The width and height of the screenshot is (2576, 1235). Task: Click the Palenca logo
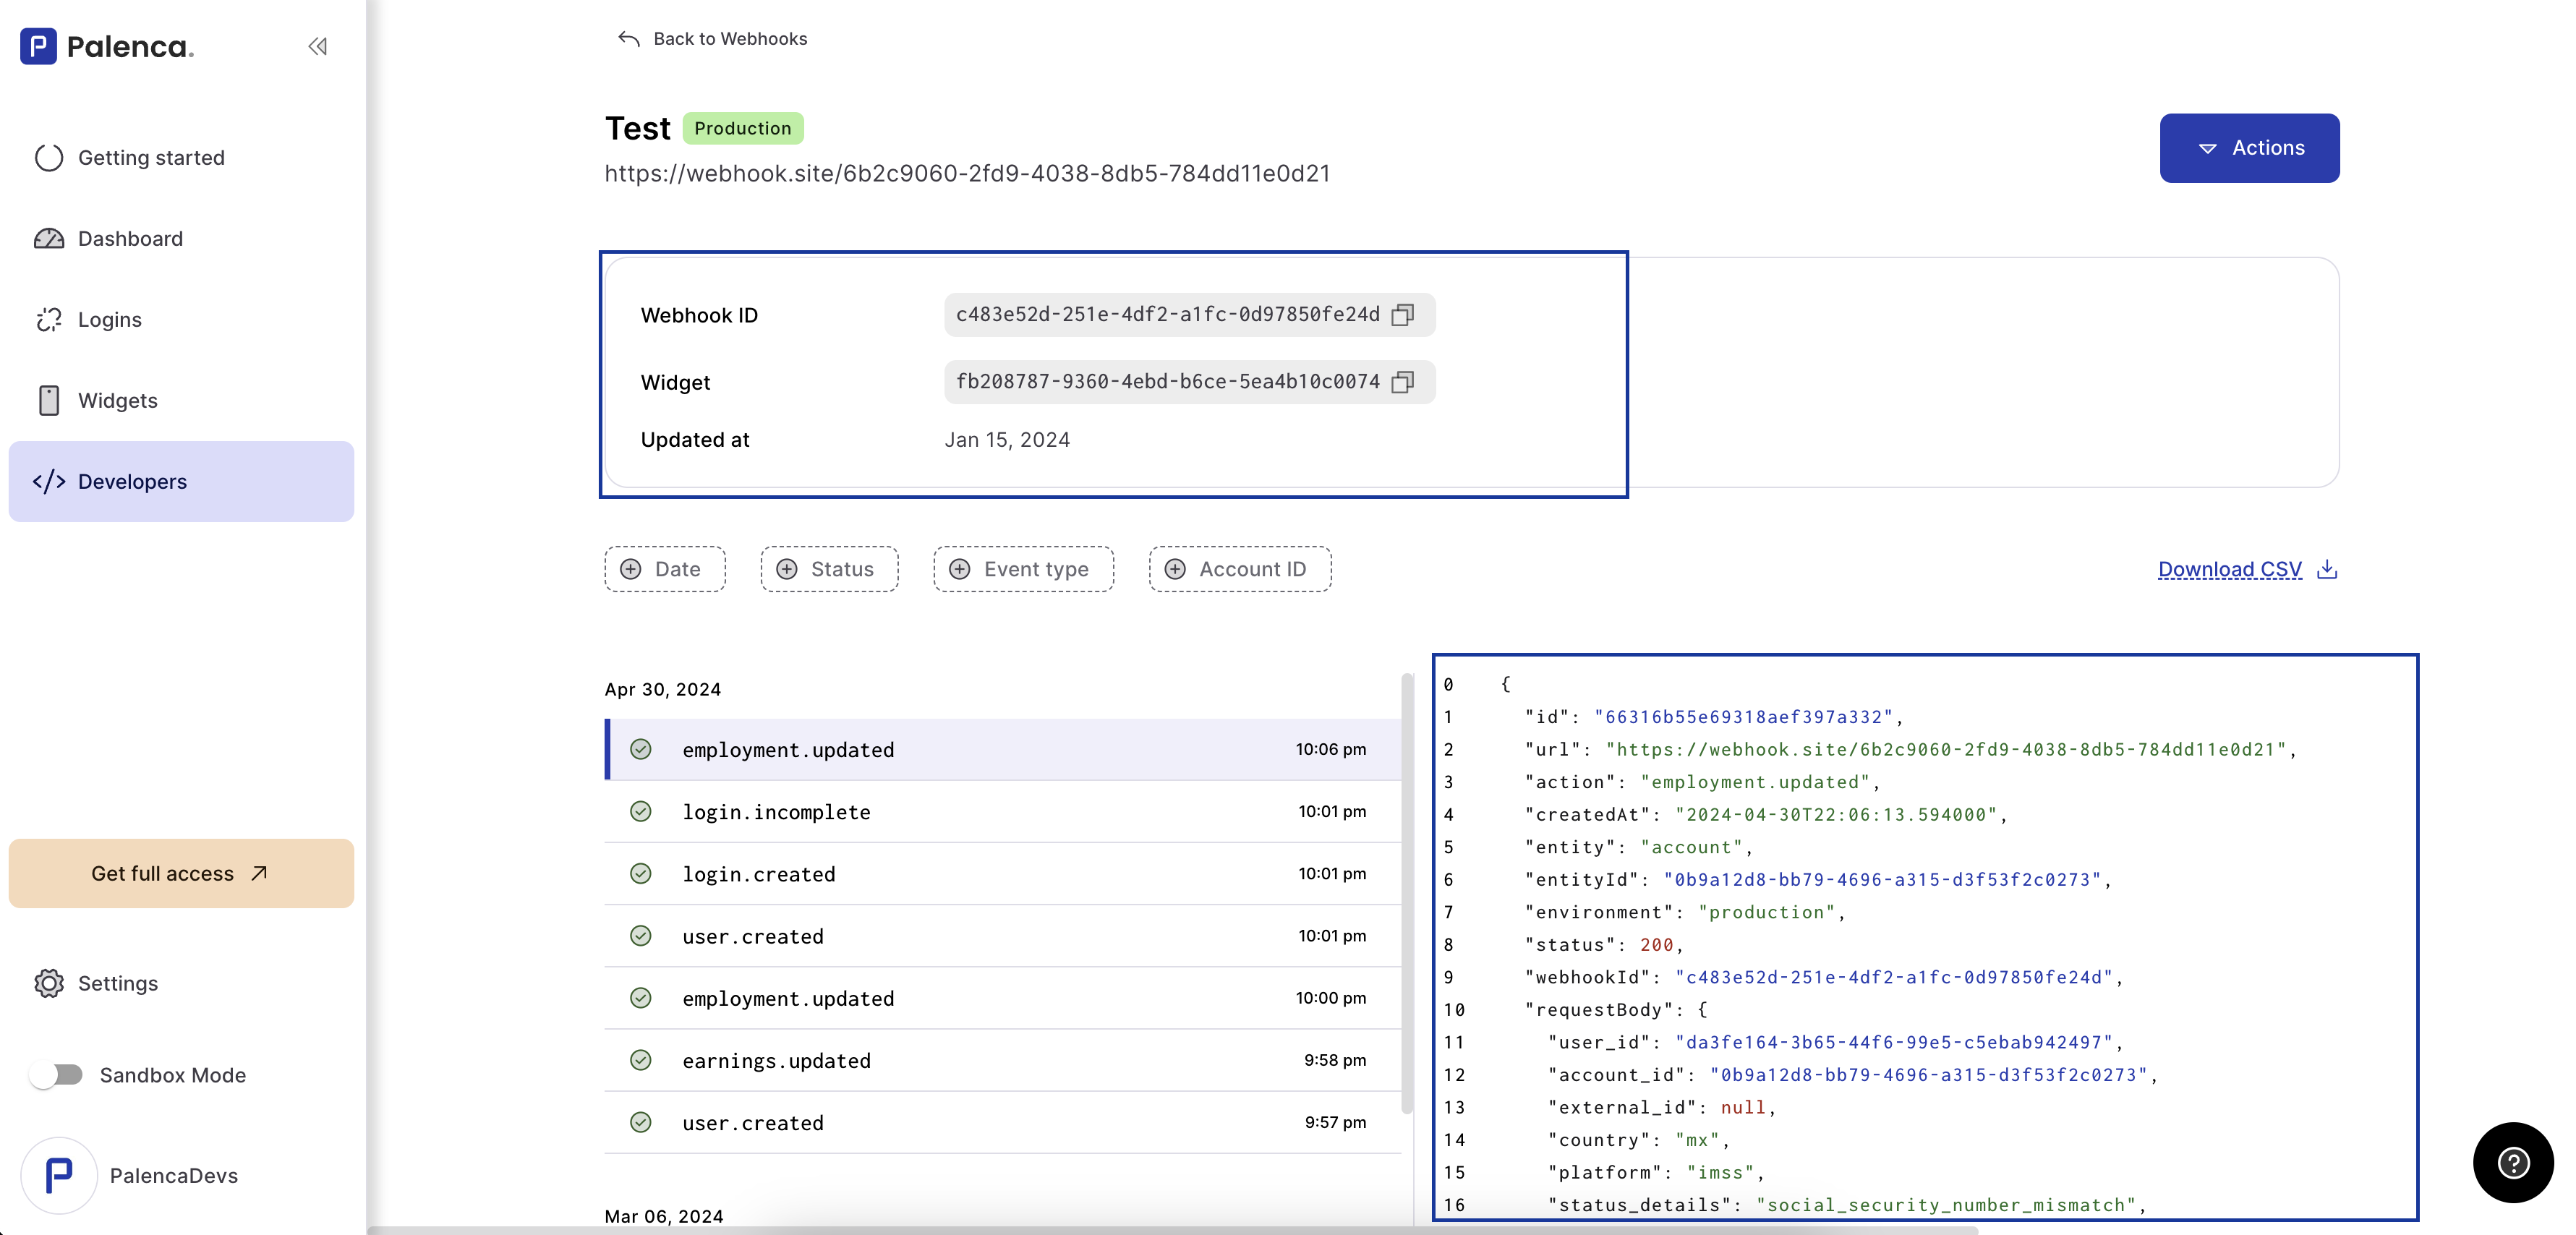(107, 46)
